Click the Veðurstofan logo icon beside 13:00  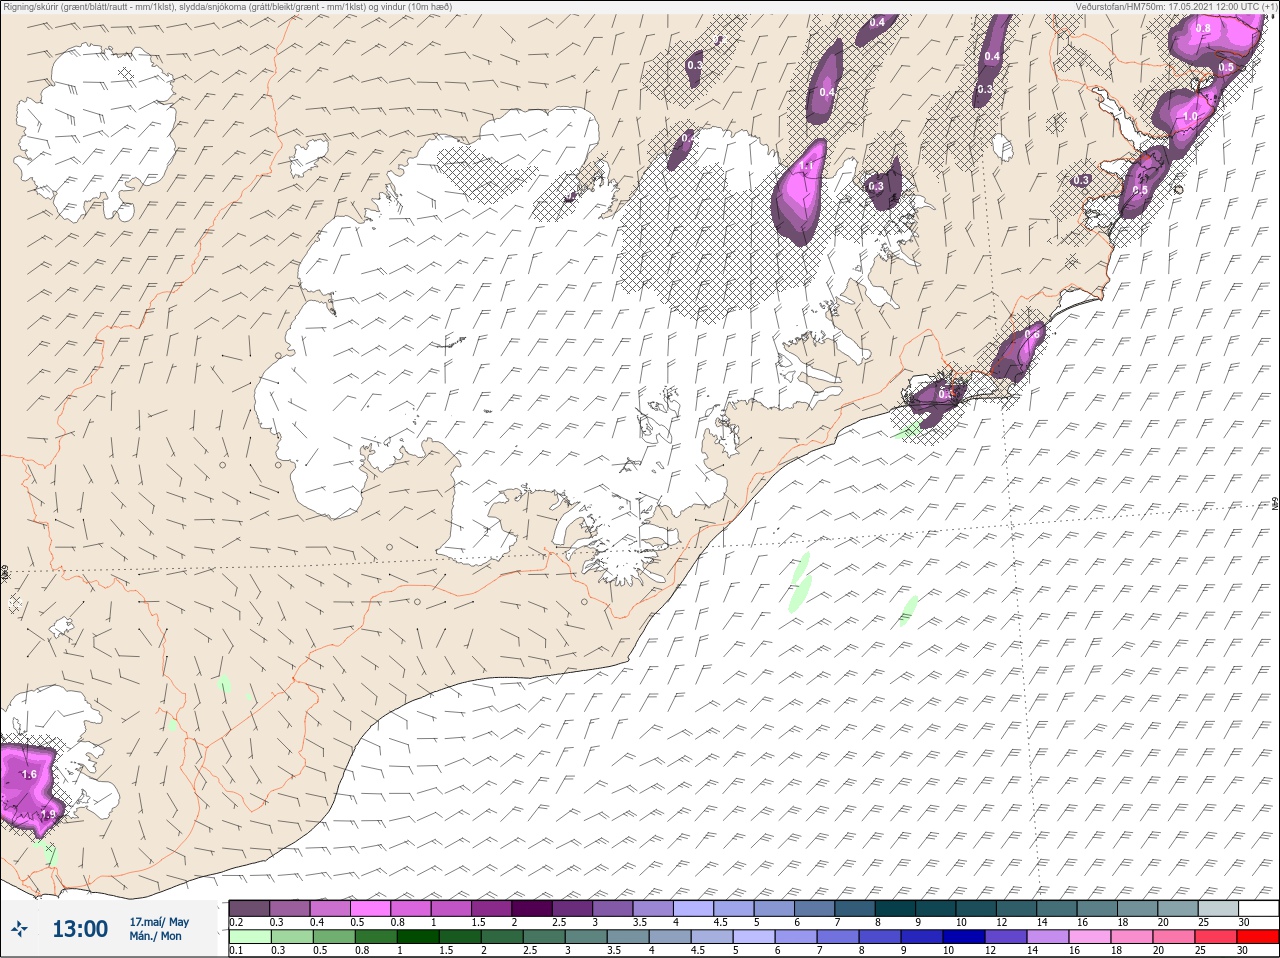pyautogui.click(x=19, y=929)
